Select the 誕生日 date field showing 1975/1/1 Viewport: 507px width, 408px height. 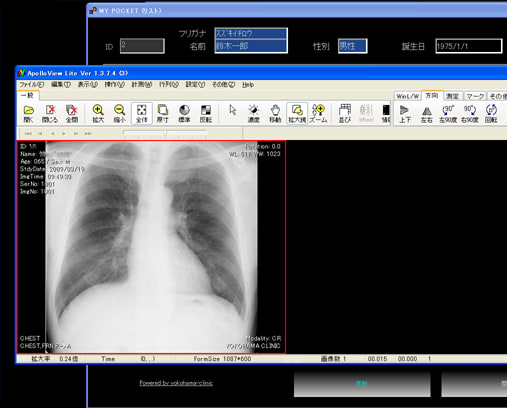pyautogui.click(x=468, y=46)
